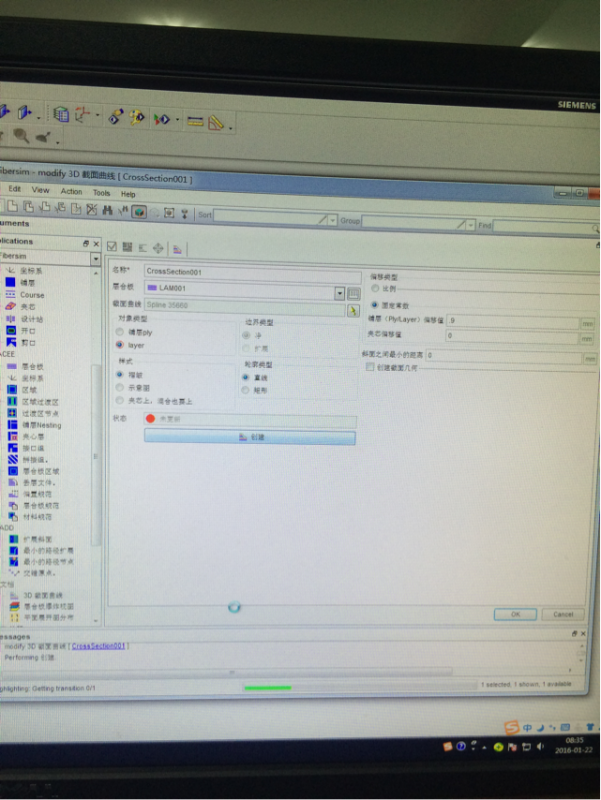
Task: Choose the 示意图 style radio option
Action: pos(120,388)
